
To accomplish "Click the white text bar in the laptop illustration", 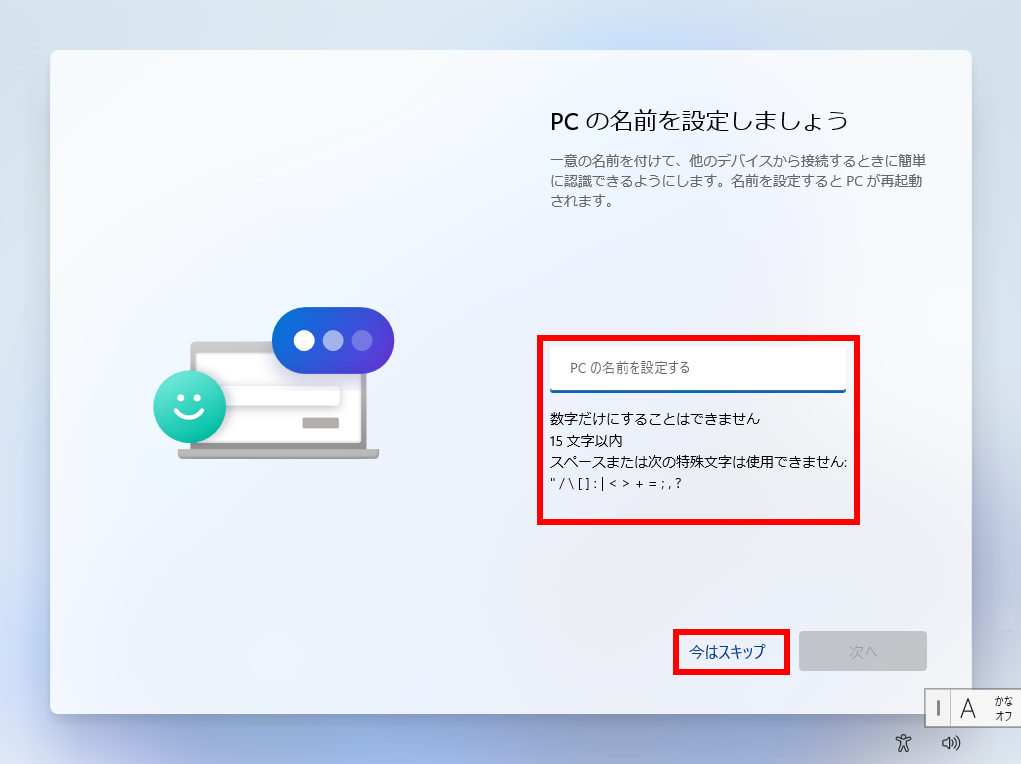I will click(x=282, y=396).
